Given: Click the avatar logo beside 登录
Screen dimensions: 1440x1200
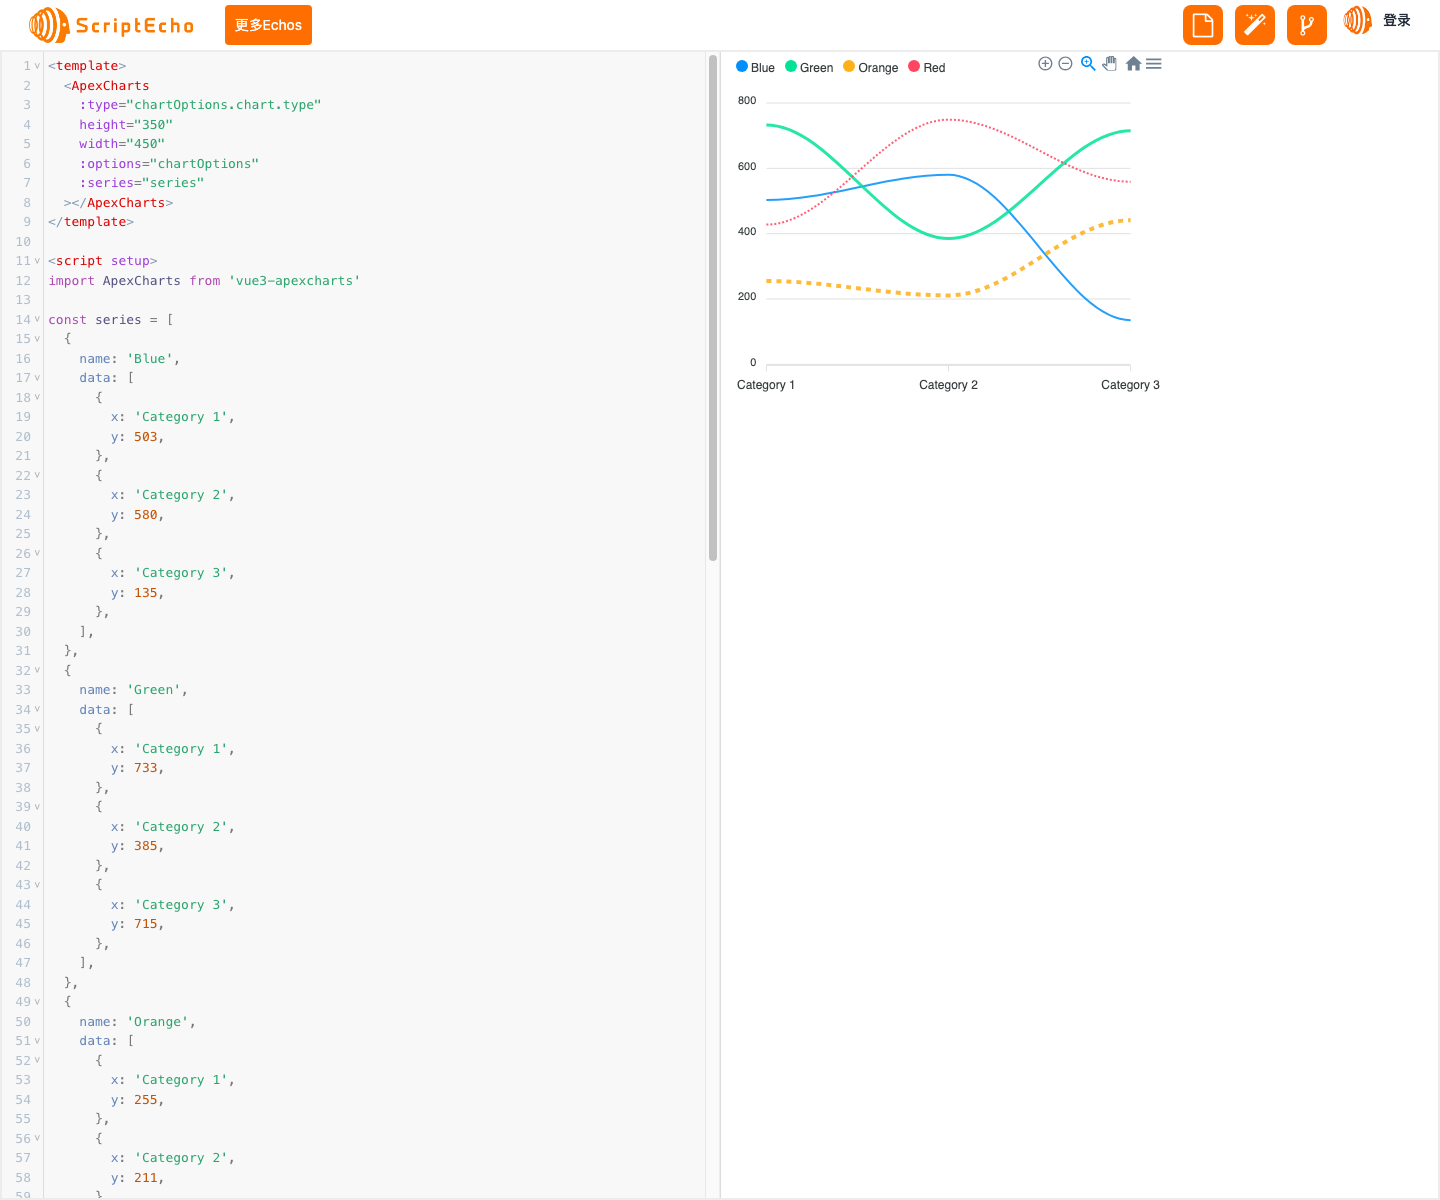Looking at the screenshot, I should pos(1358,20).
